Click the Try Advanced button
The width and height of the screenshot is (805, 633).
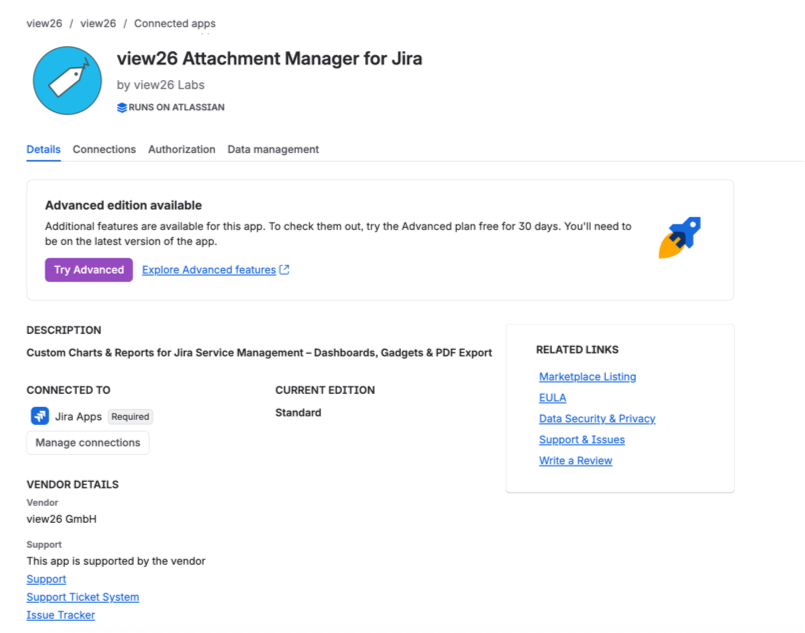click(89, 270)
